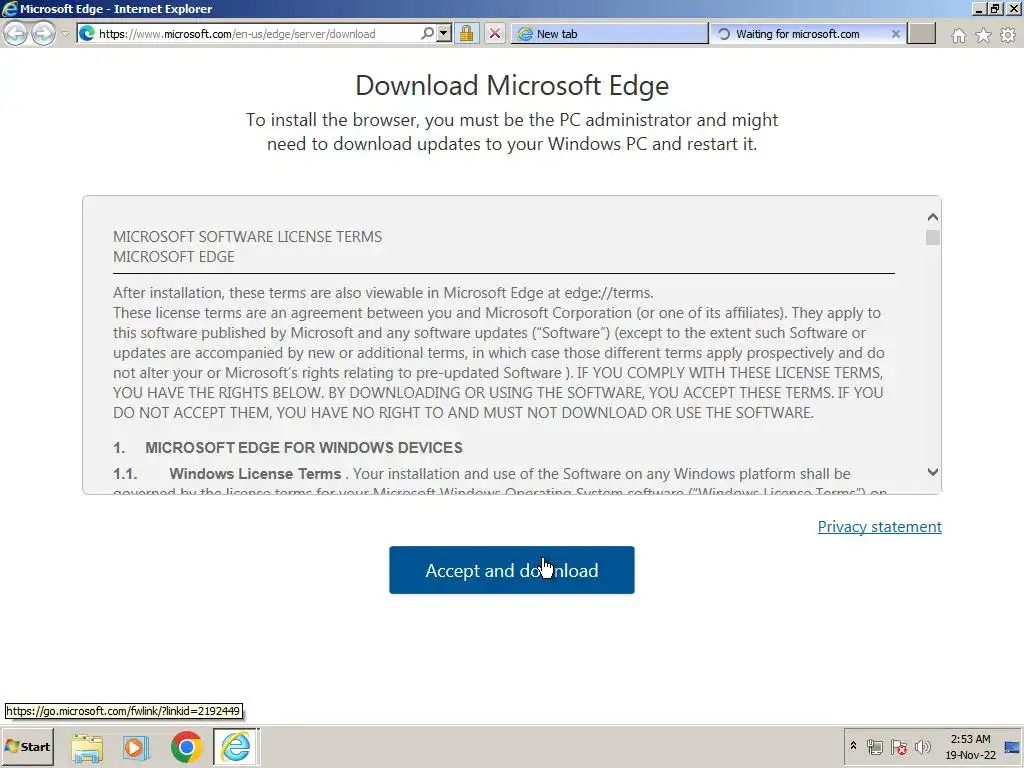Click the MICROSOFT SOFTWARE LICENSE TERMS text
The width and height of the screenshot is (1024, 768).
tap(248, 236)
